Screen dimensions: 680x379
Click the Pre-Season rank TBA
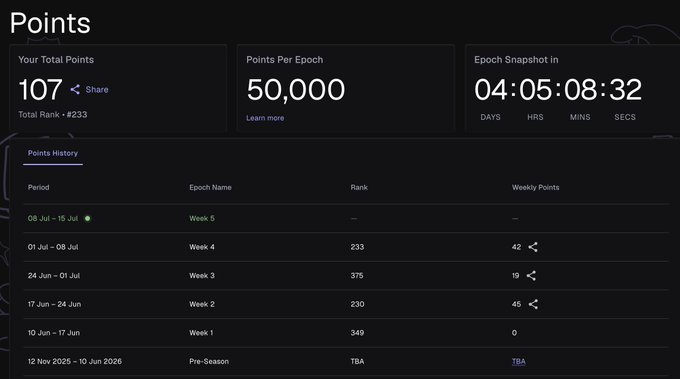[x=357, y=361]
